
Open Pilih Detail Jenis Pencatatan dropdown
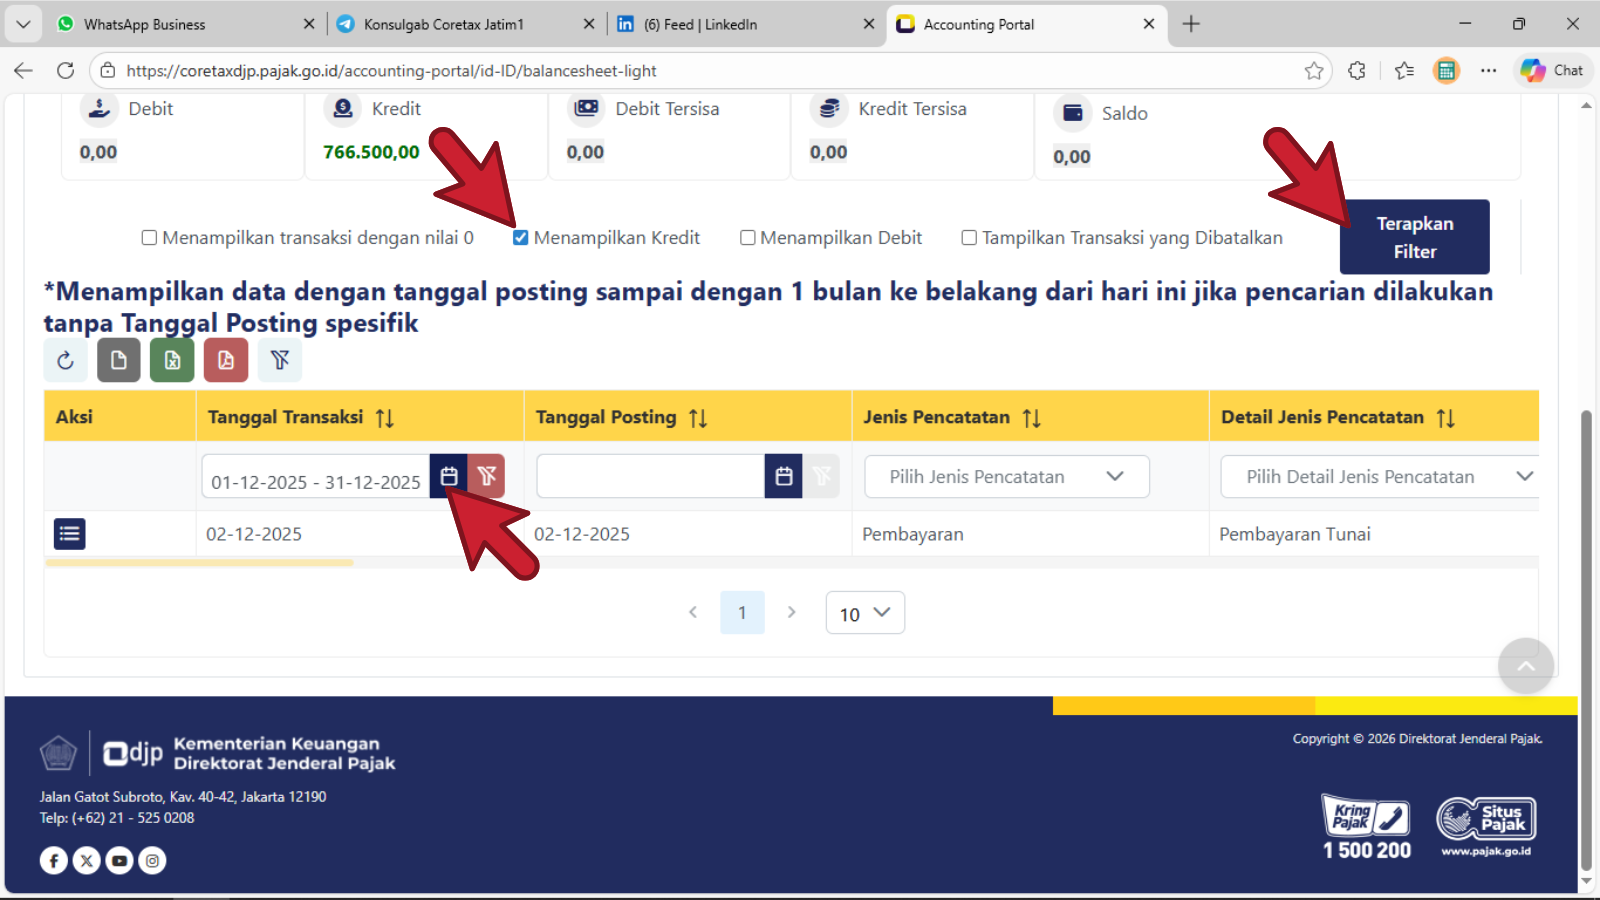coord(1380,477)
